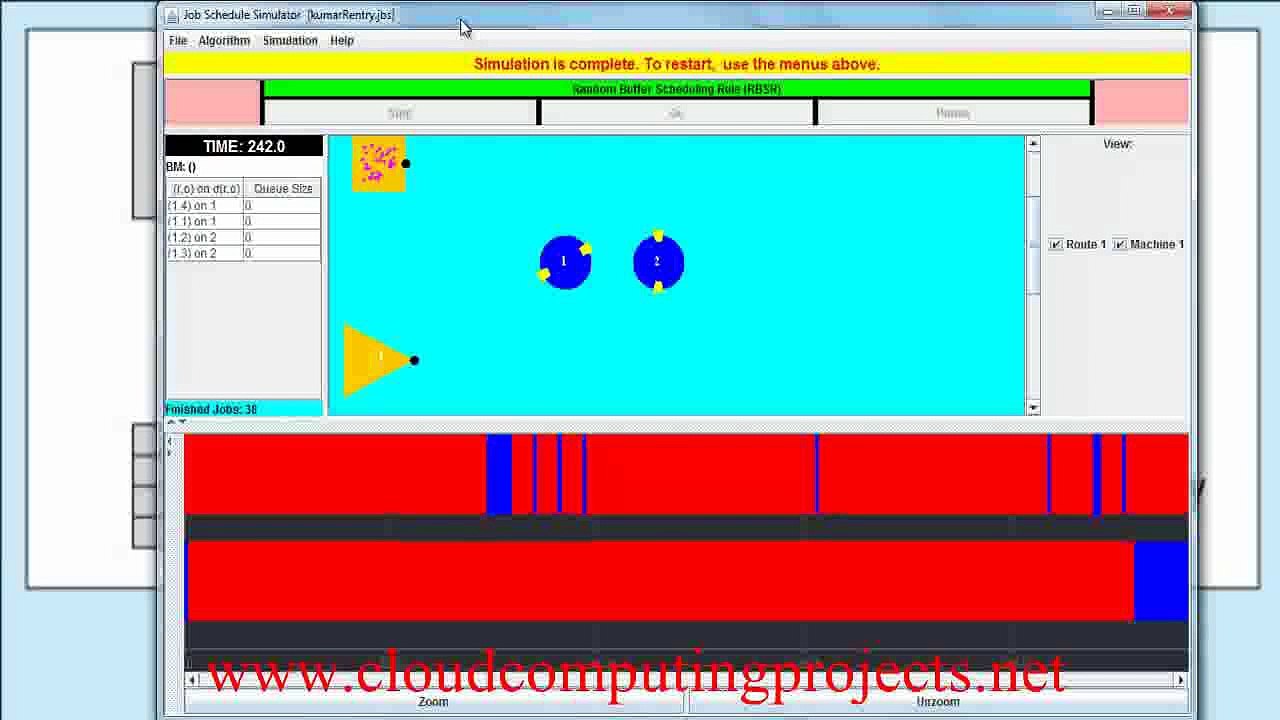
Task: Click the orange triangle job source
Action: pyautogui.click(x=376, y=360)
